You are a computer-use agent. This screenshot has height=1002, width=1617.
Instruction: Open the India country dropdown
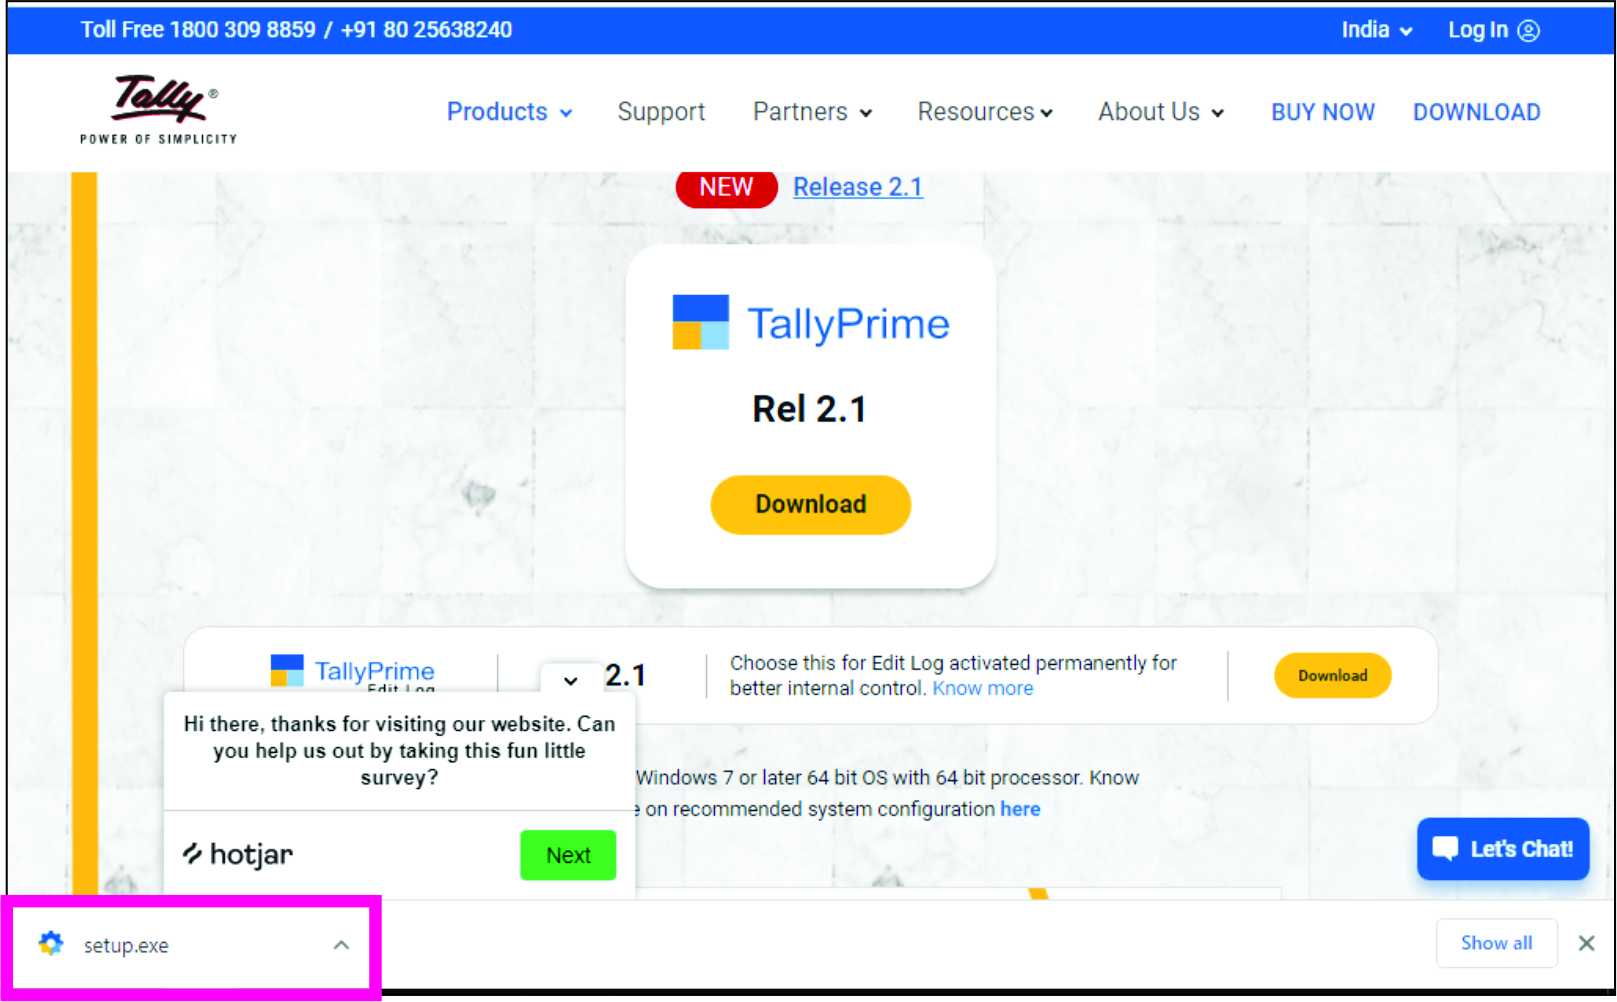pyautogui.click(x=1377, y=30)
